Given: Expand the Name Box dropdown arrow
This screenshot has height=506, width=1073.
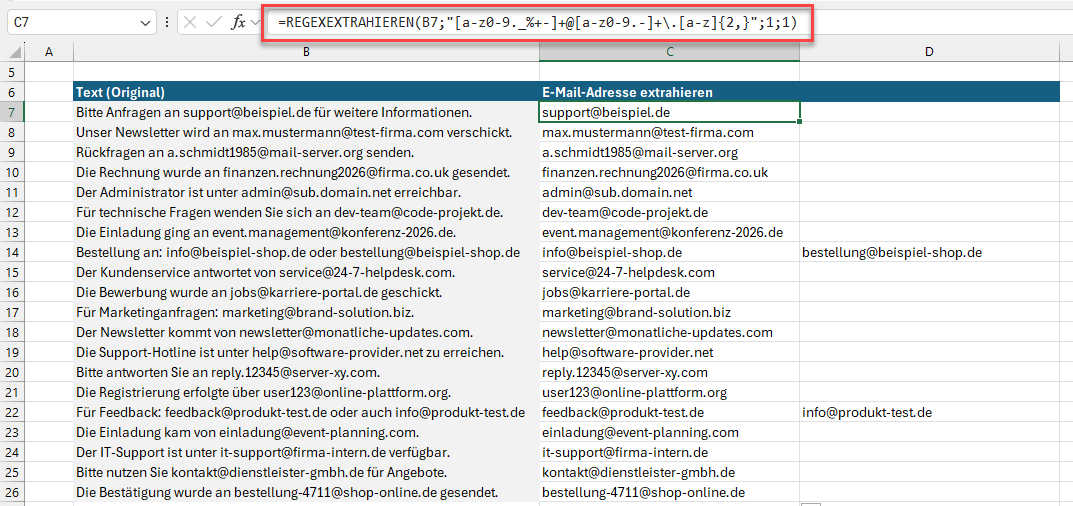Looking at the screenshot, I should (147, 21).
